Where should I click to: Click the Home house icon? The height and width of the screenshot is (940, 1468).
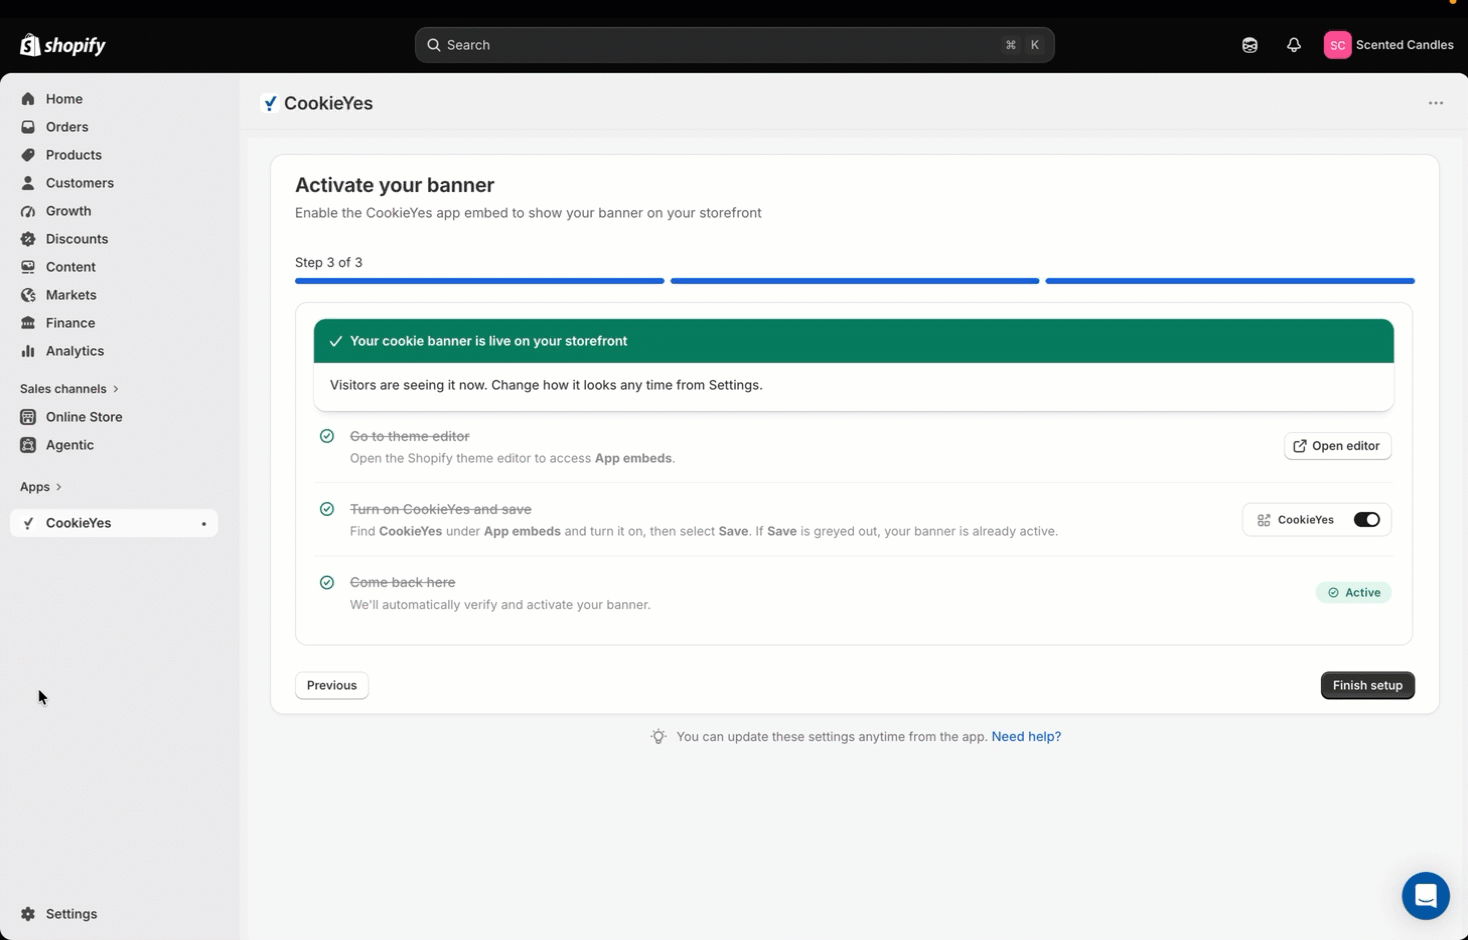pyautogui.click(x=28, y=99)
